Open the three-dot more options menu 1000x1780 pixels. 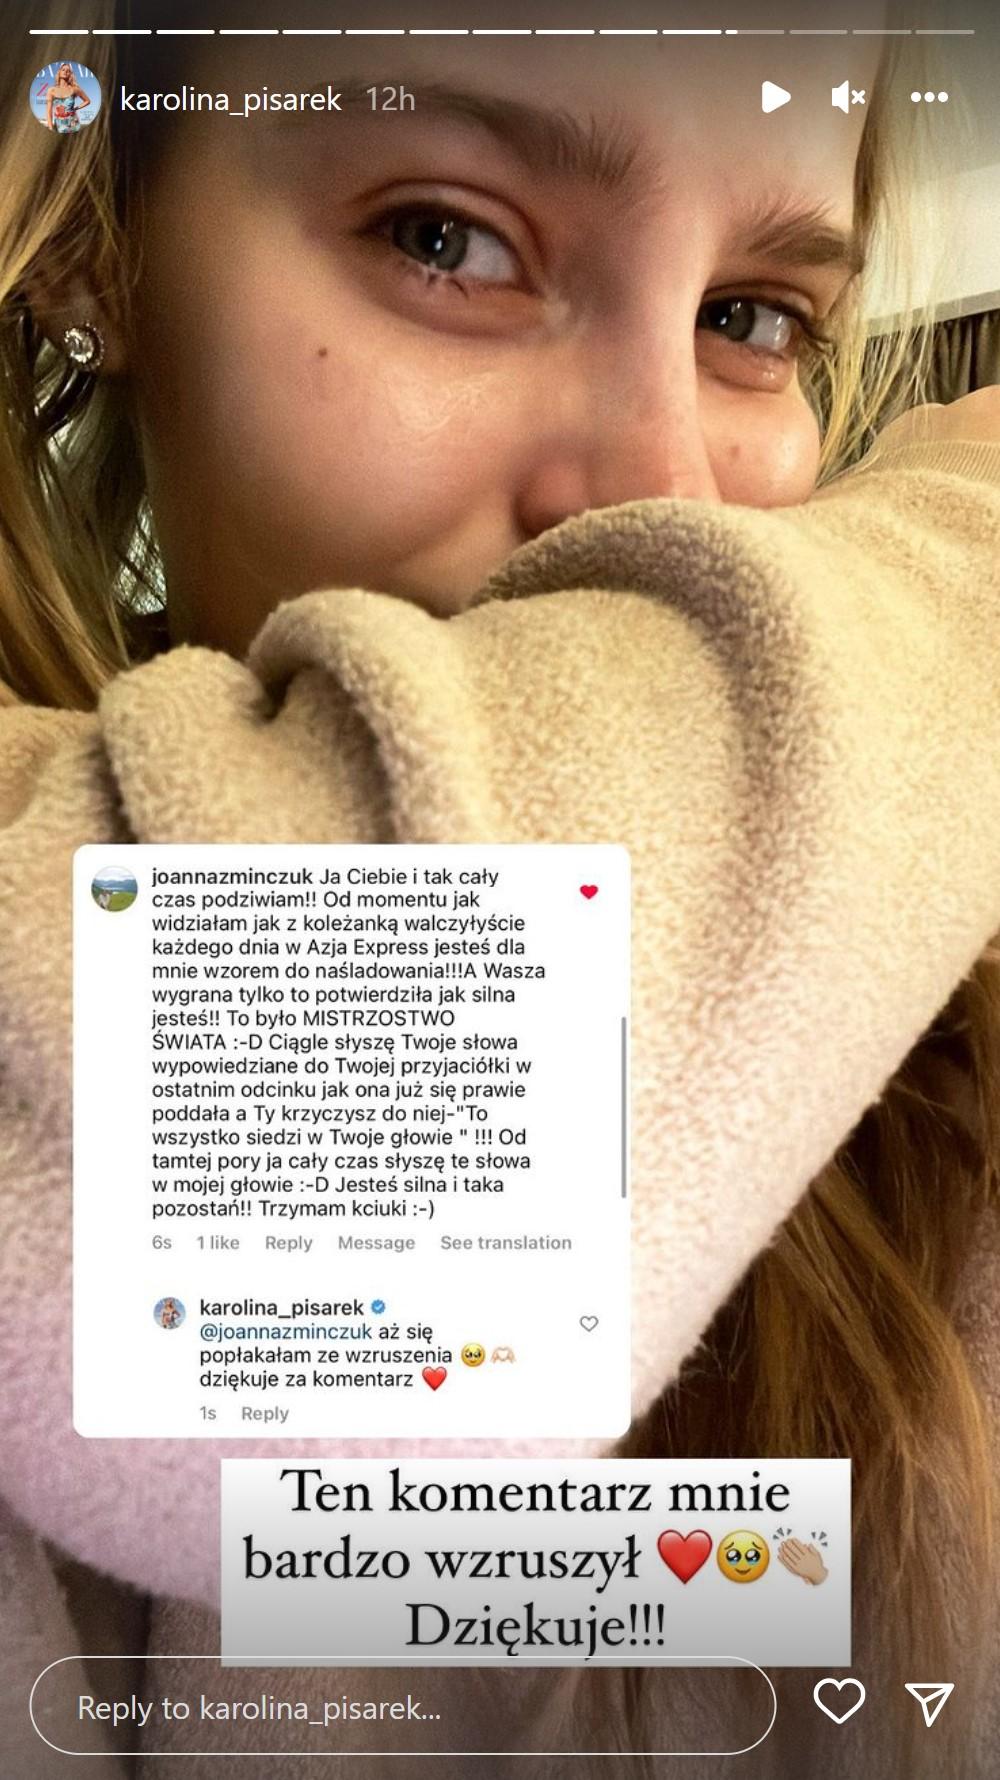pyautogui.click(x=929, y=97)
